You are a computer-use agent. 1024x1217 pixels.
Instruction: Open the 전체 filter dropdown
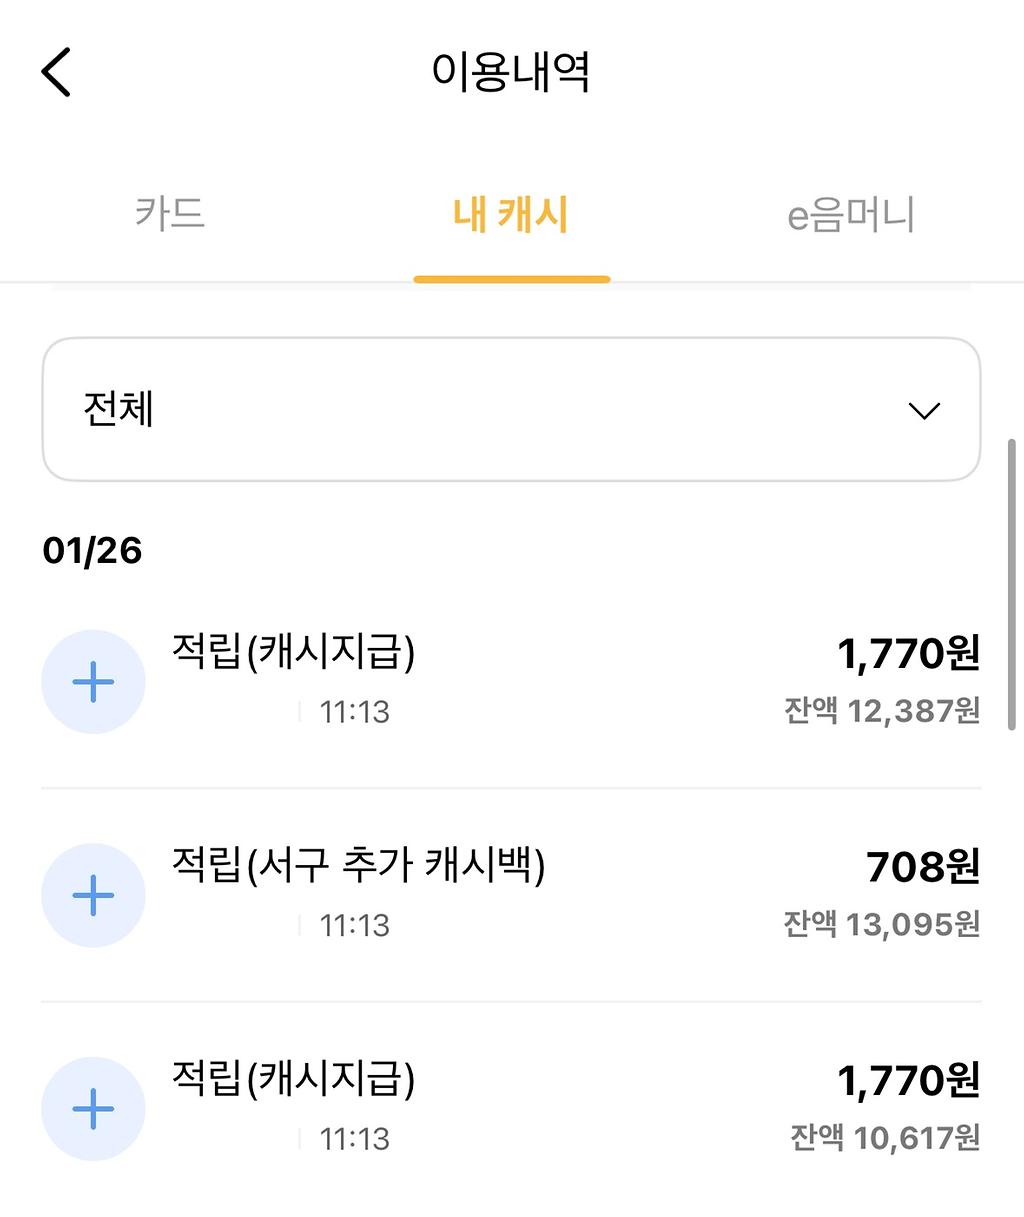[x=510, y=410]
